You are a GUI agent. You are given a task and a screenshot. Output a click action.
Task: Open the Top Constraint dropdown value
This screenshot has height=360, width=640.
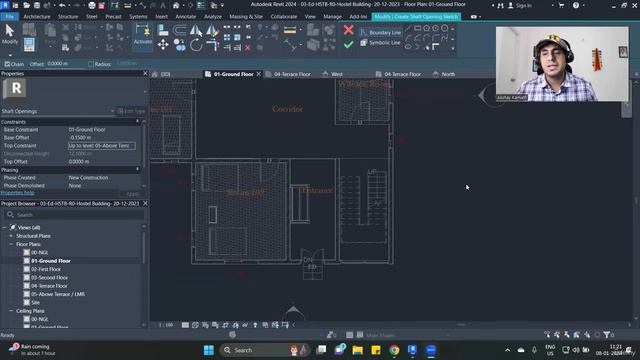102,146
